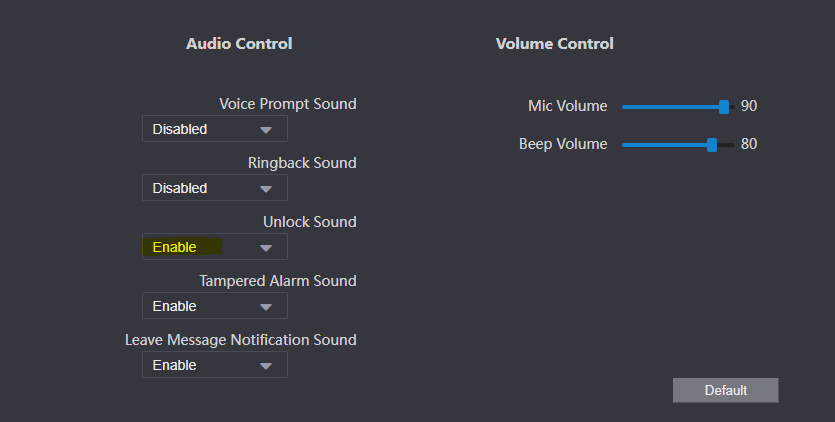Screen dimensions: 835x422
Task: Click the Audio Control heading
Action: [x=239, y=44]
